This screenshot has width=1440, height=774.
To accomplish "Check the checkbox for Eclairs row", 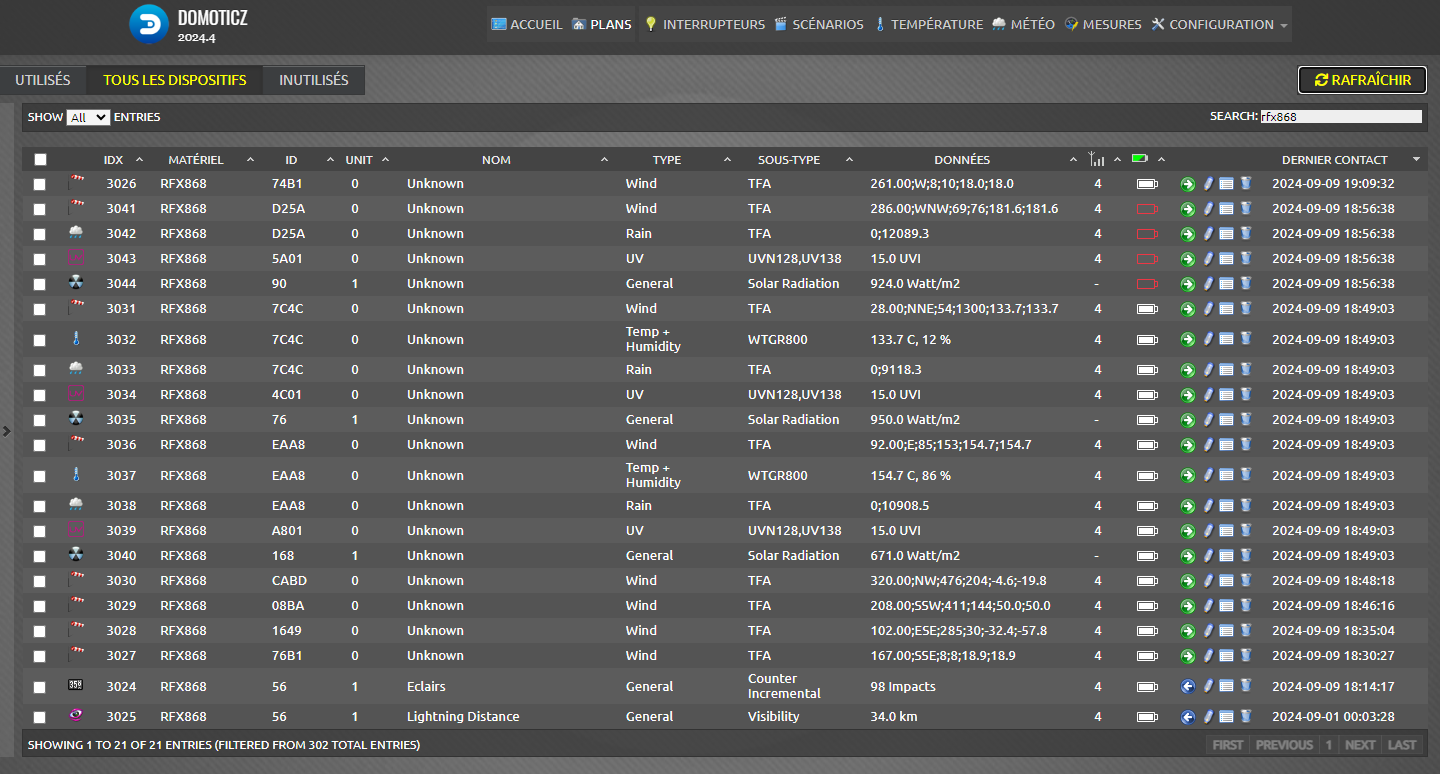I will (x=40, y=688).
